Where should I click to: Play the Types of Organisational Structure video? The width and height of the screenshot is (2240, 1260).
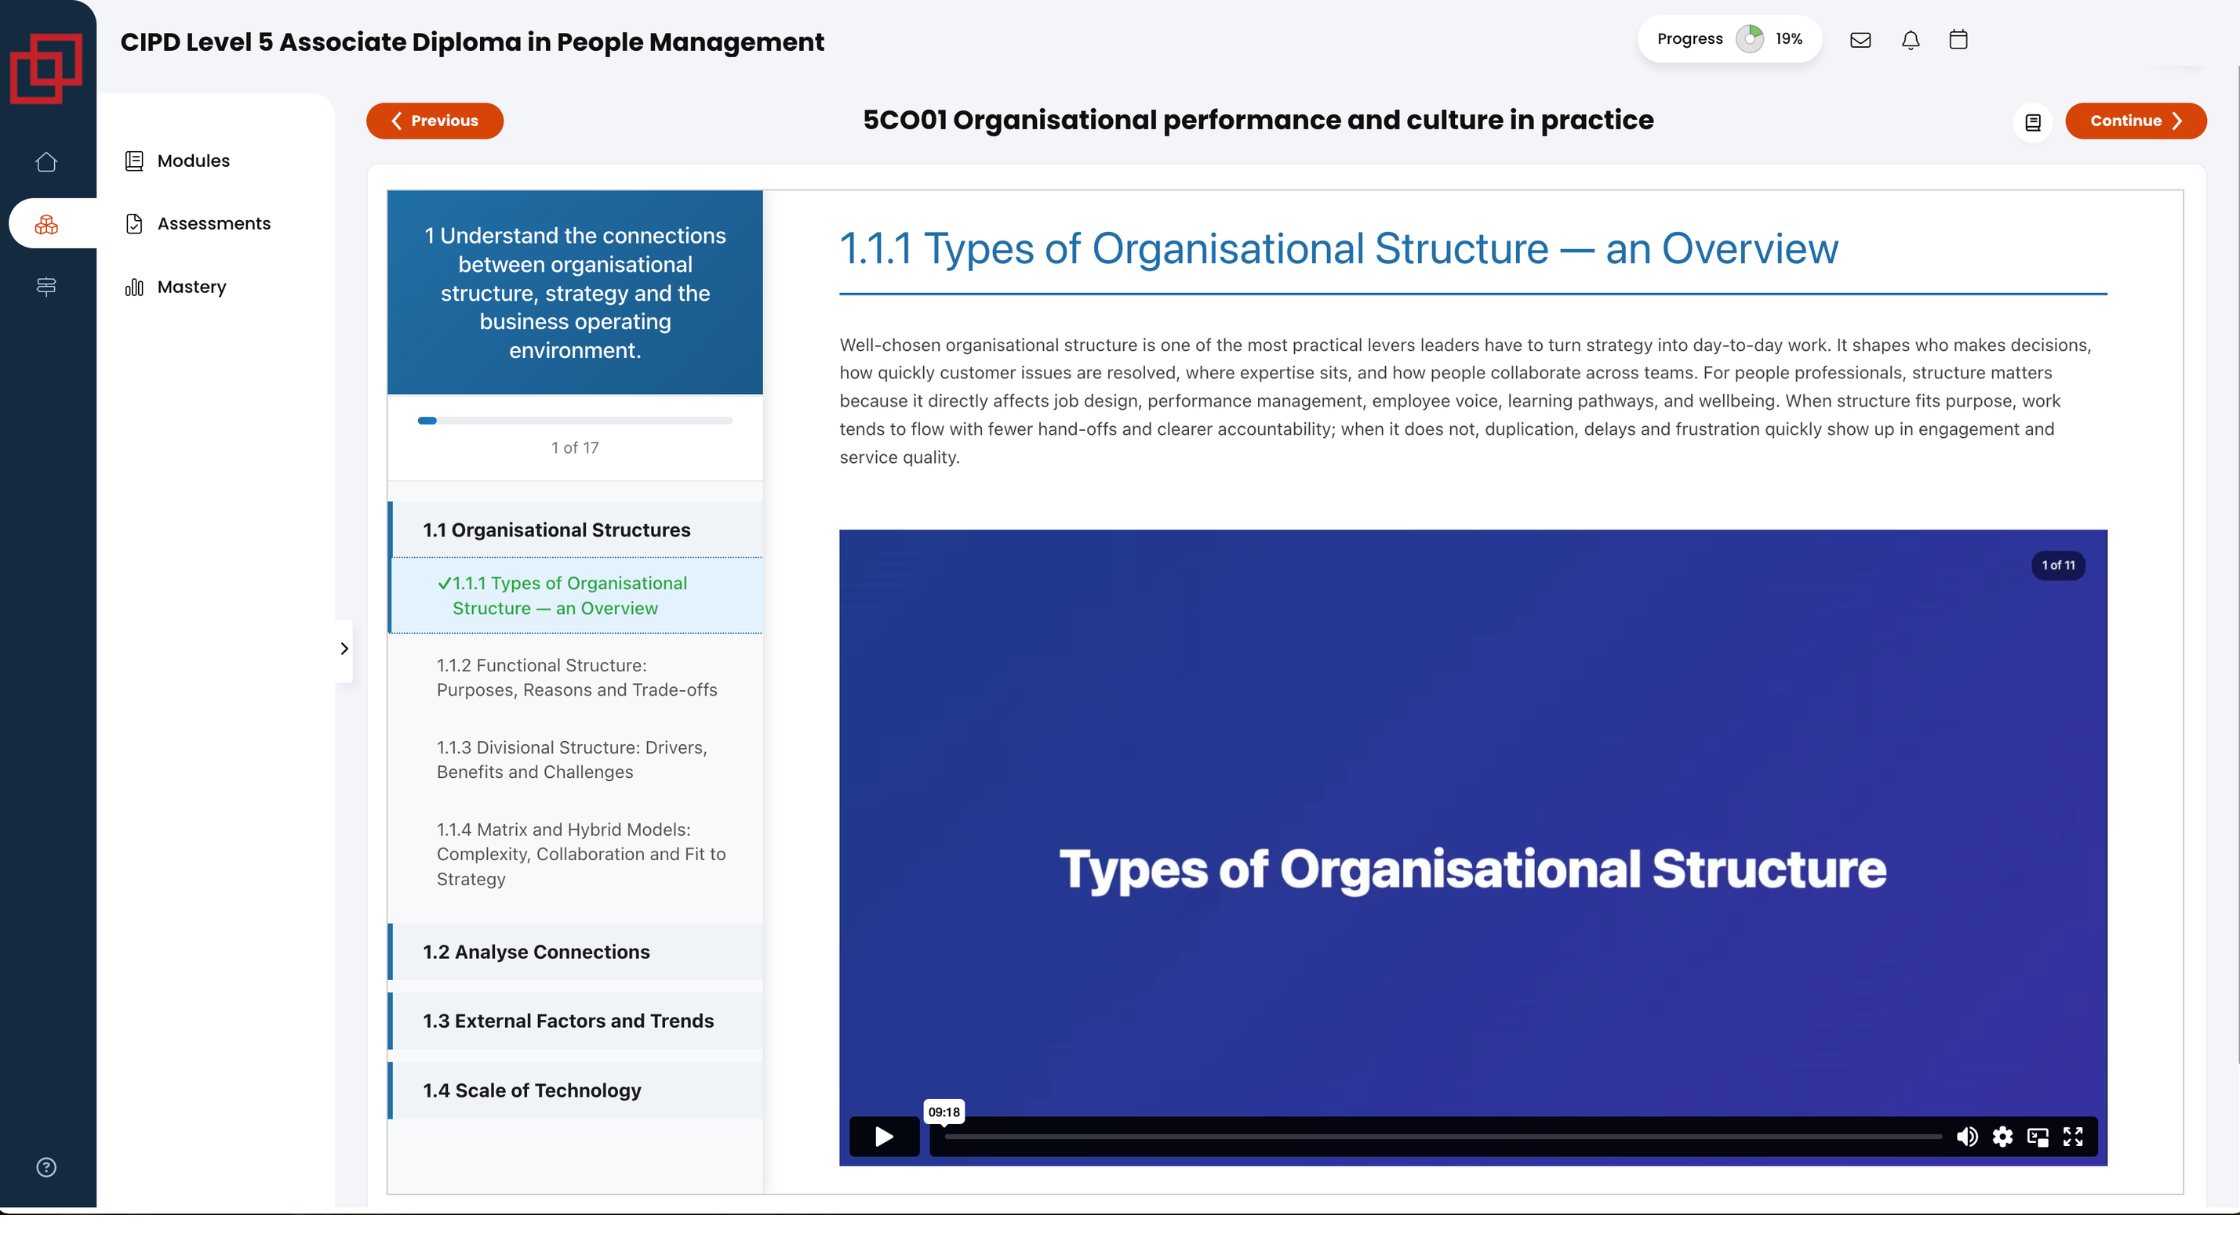(x=883, y=1137)
